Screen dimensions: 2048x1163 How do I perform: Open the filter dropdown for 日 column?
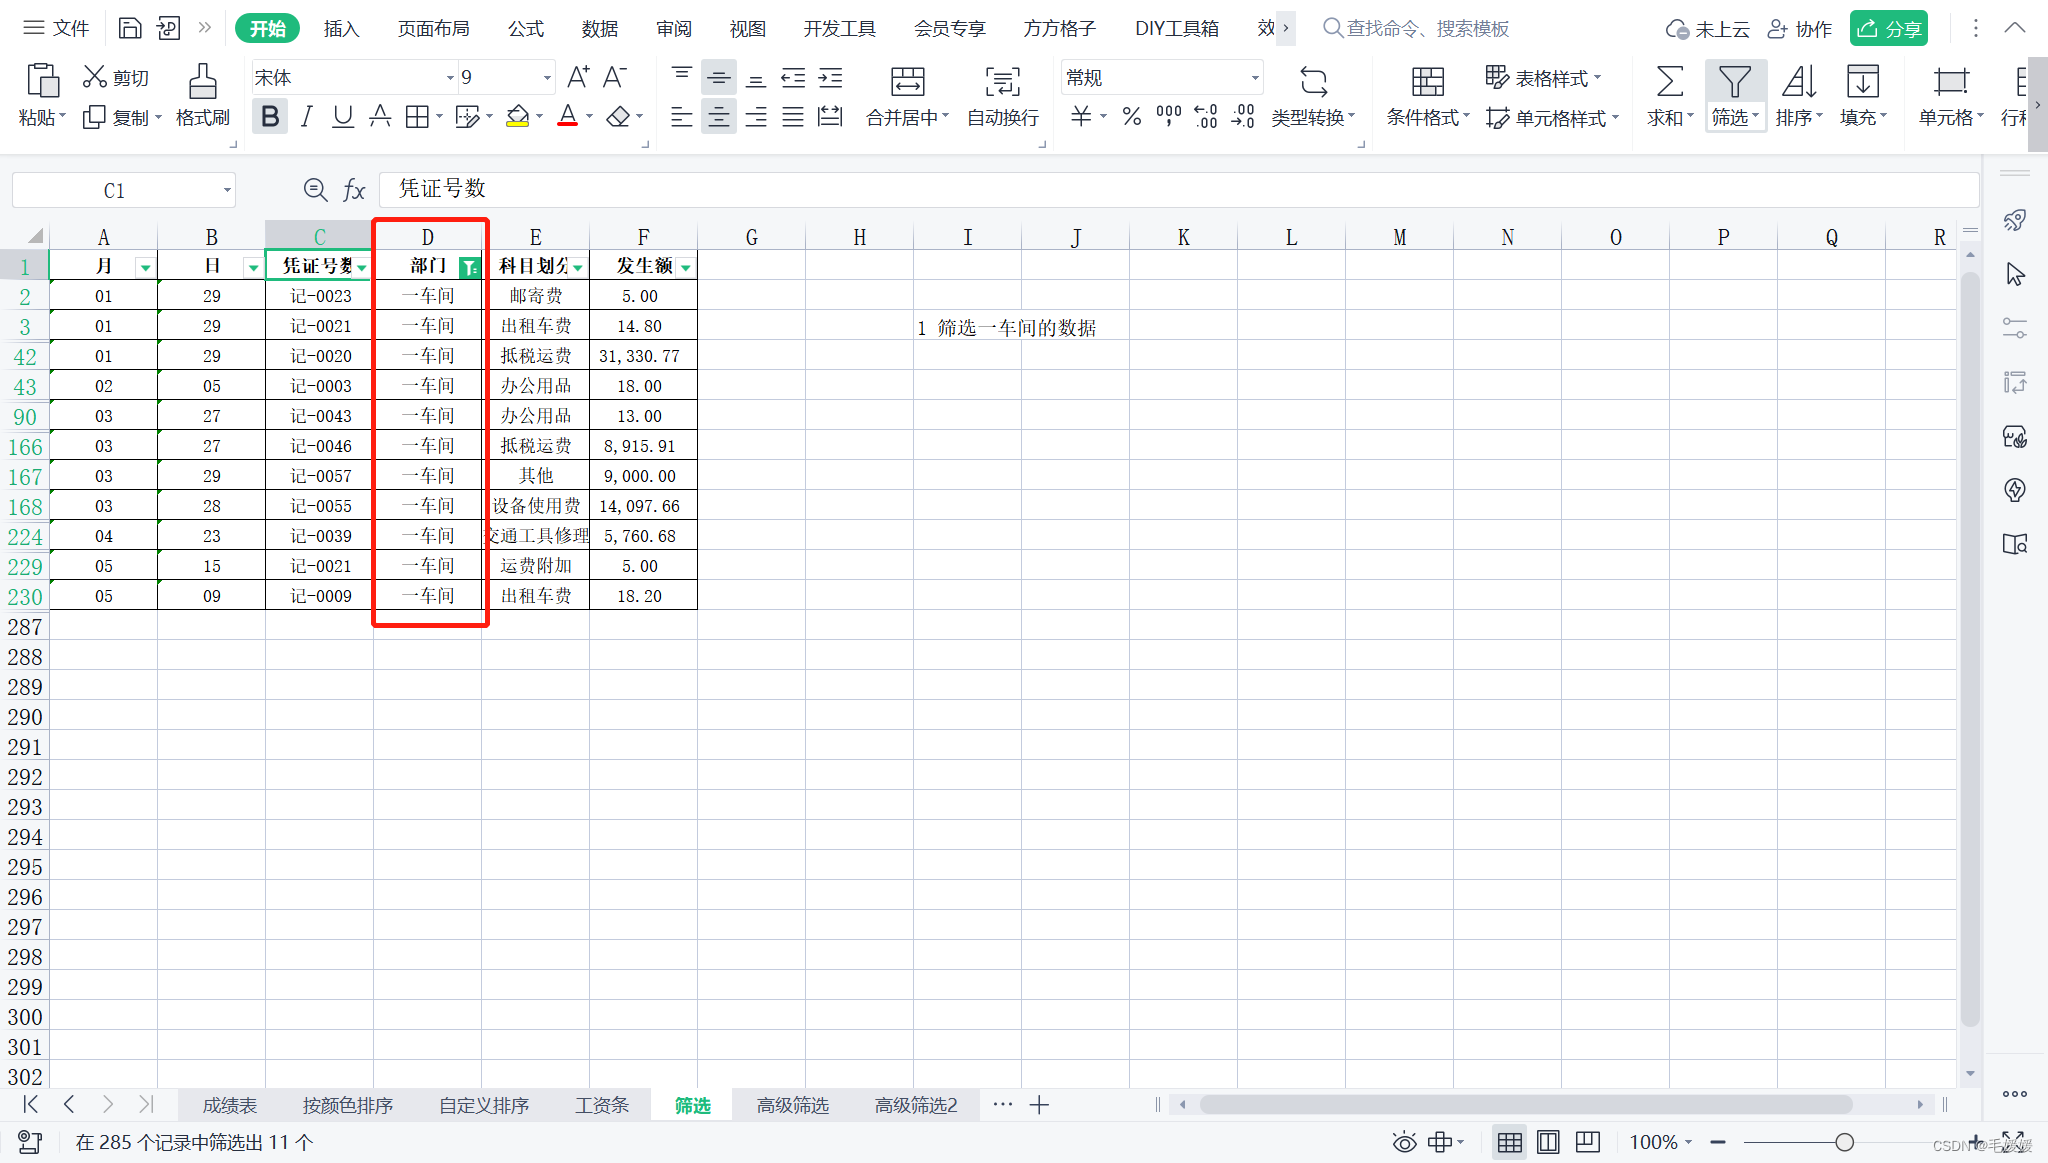253,267
